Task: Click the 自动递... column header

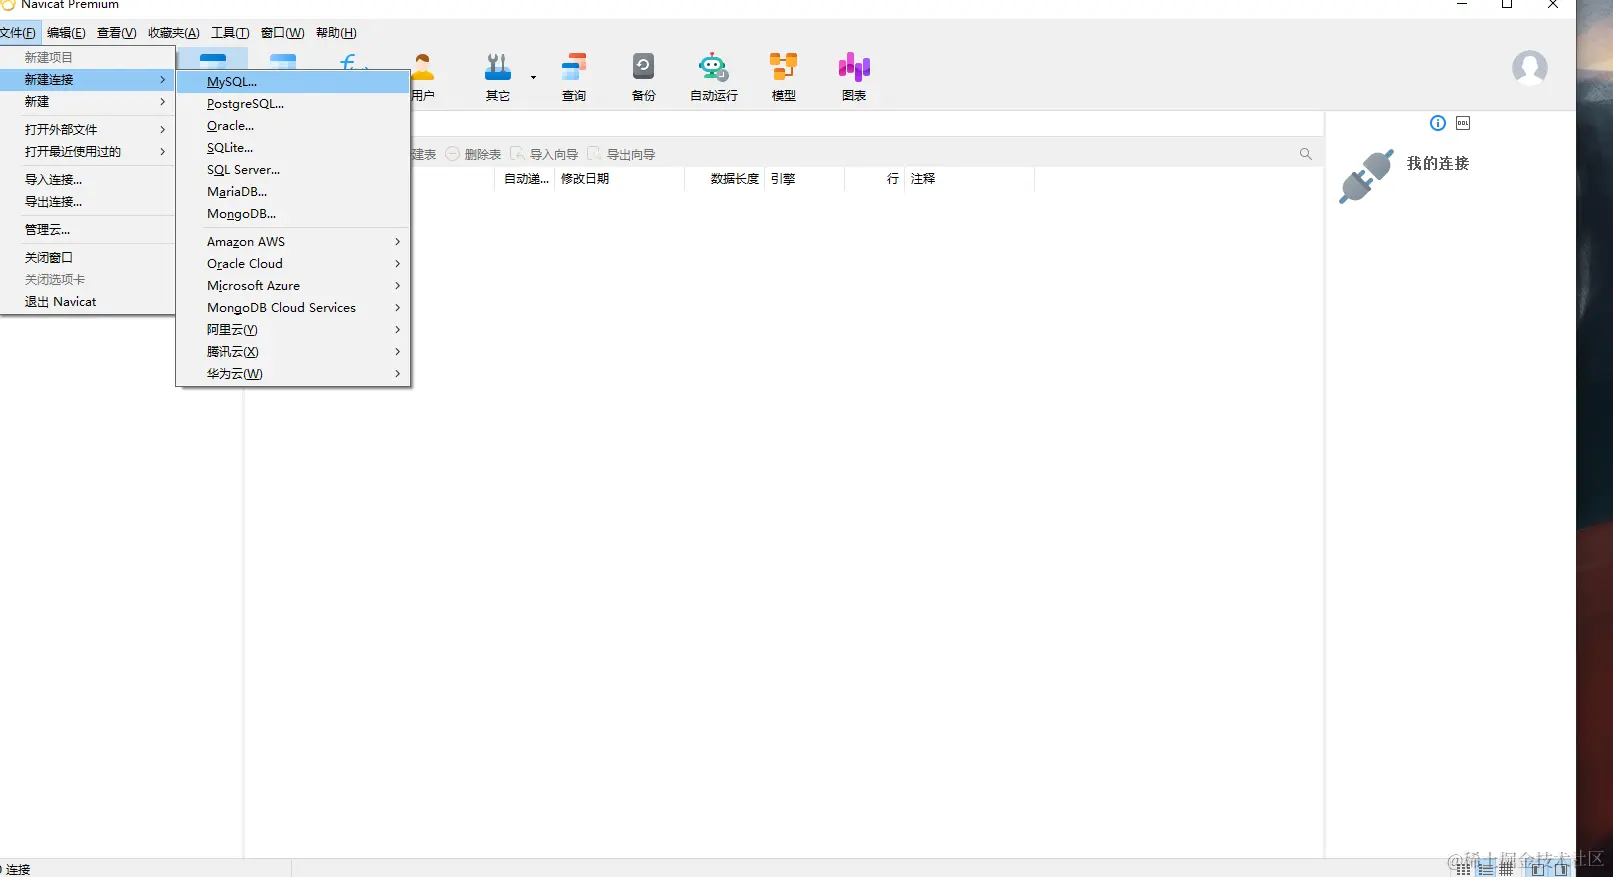Action: pyautogui.click(x=525, y=179)
